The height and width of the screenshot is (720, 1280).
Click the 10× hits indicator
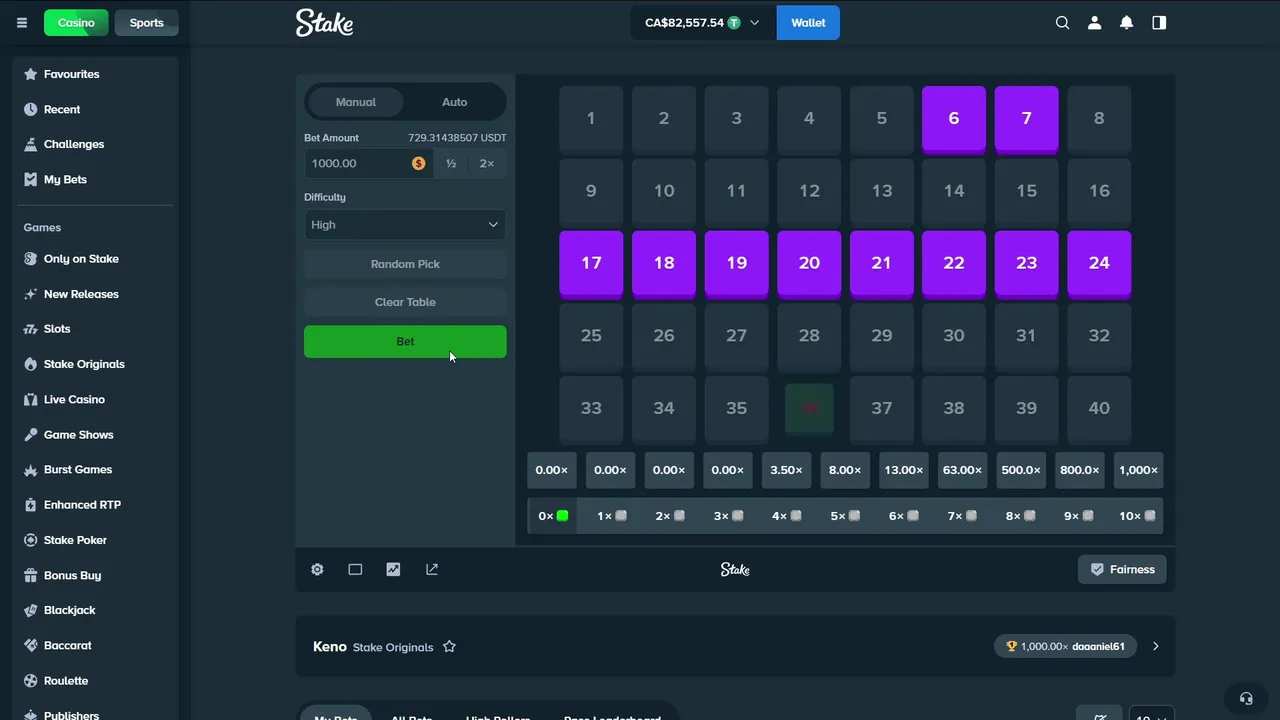1138,516
